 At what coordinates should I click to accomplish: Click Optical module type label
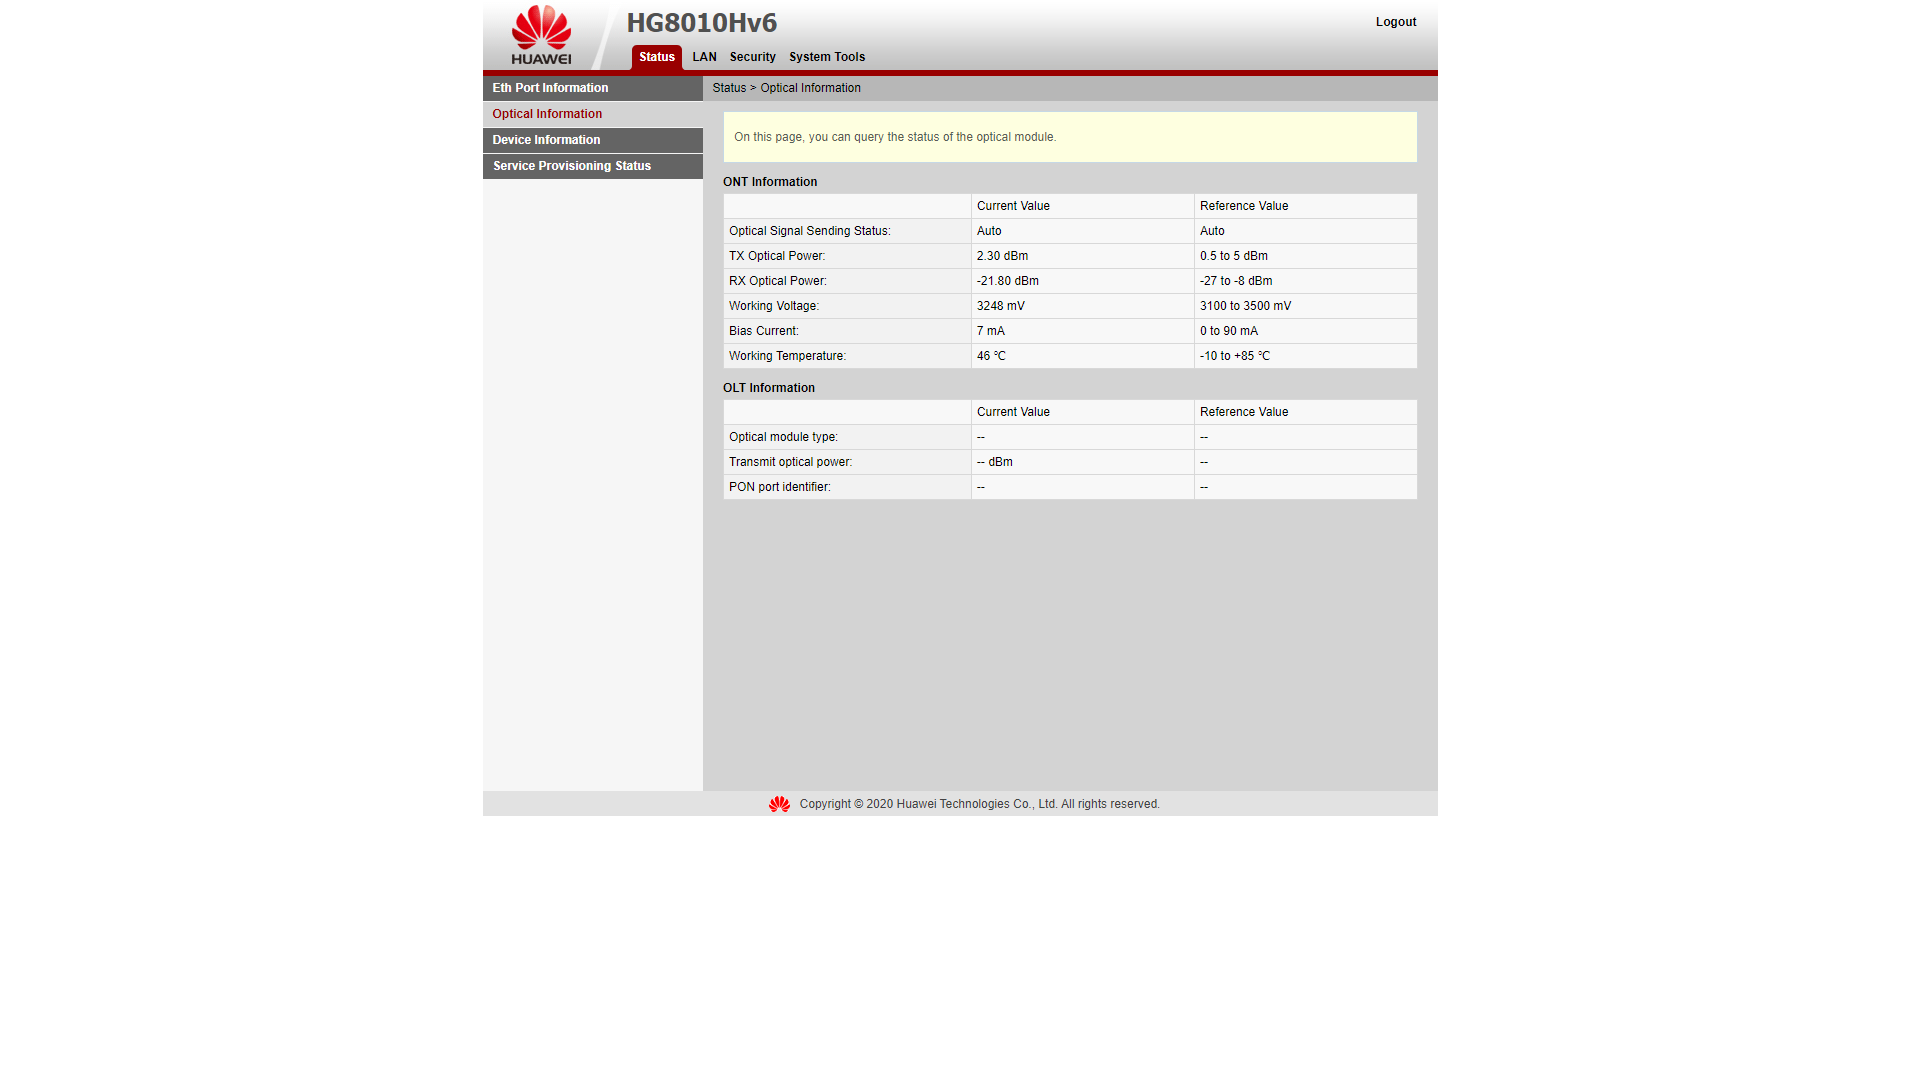click(783, 437)
